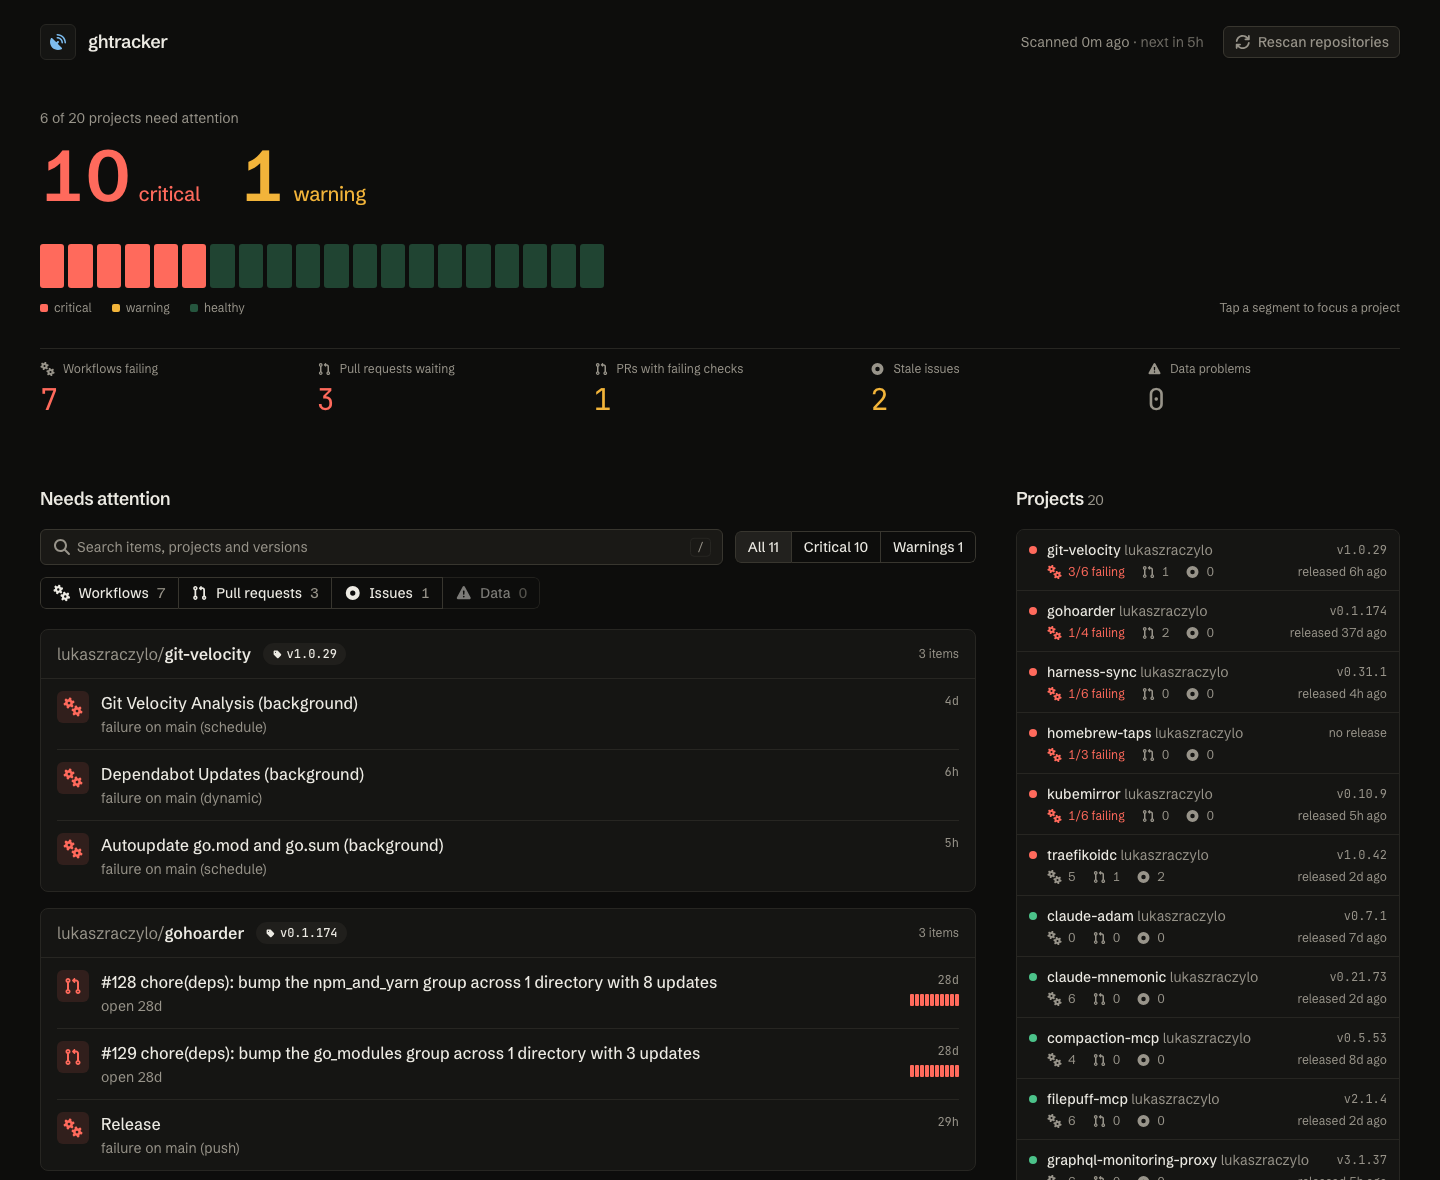
Task: Select the All 11 filter
Action: click(763, 547)
